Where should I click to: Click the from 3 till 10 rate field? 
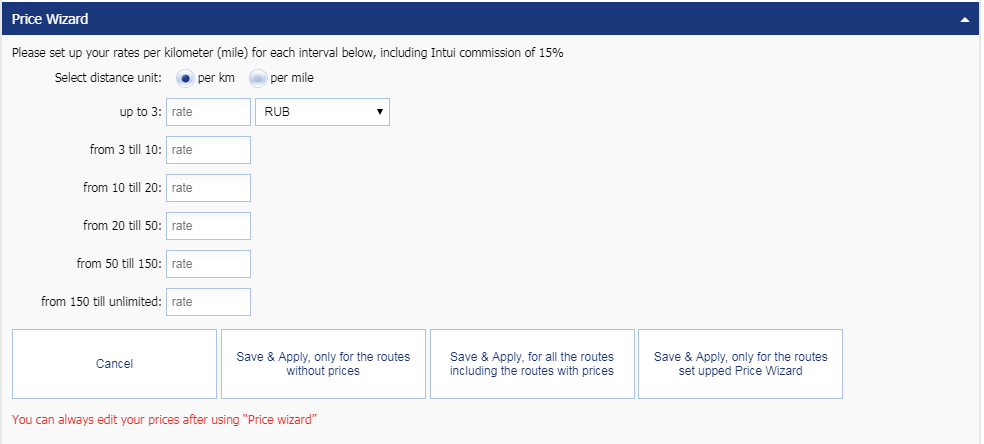click(x=208, y=150)
